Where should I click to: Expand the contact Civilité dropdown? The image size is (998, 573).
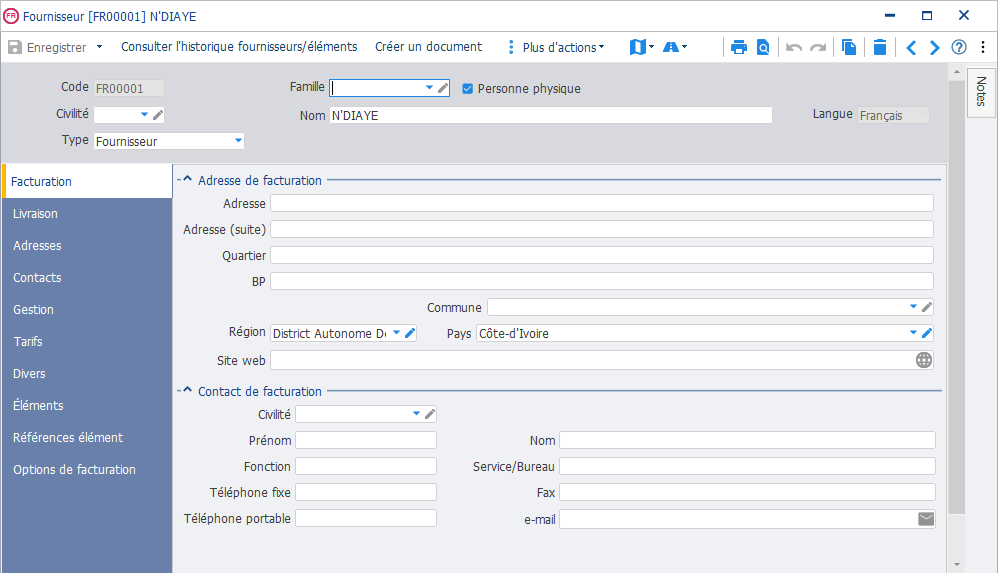pyautogui.click(x=416, y=414)
